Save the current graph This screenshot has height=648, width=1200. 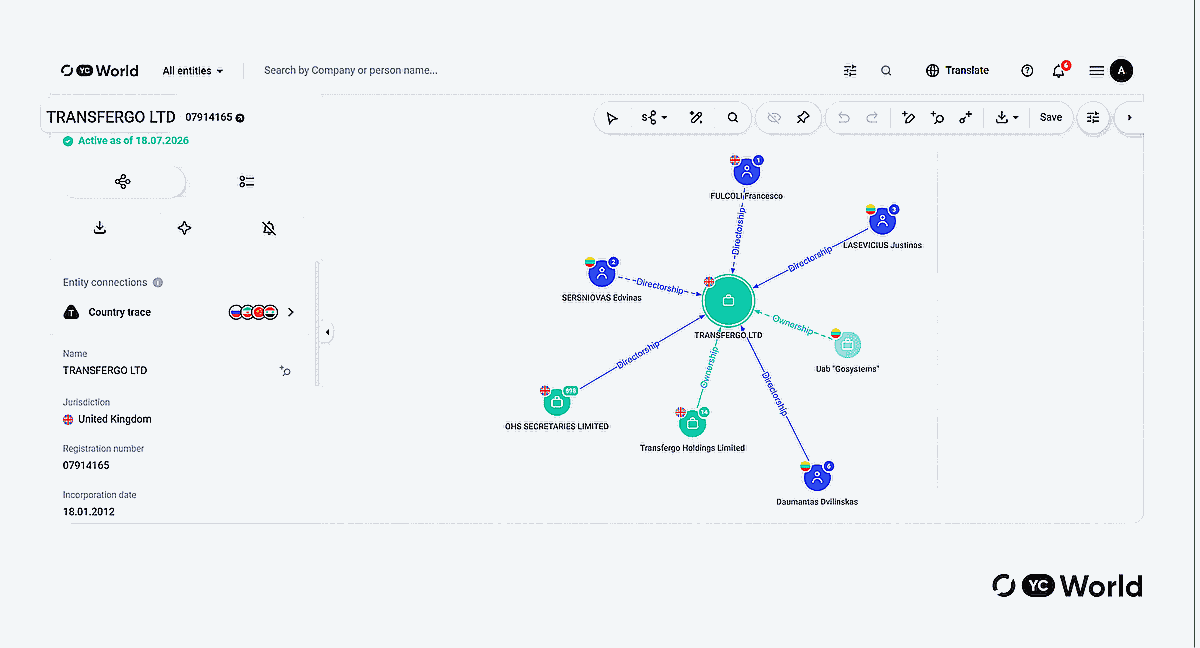pyautogui.click(x=1051, y=118)
